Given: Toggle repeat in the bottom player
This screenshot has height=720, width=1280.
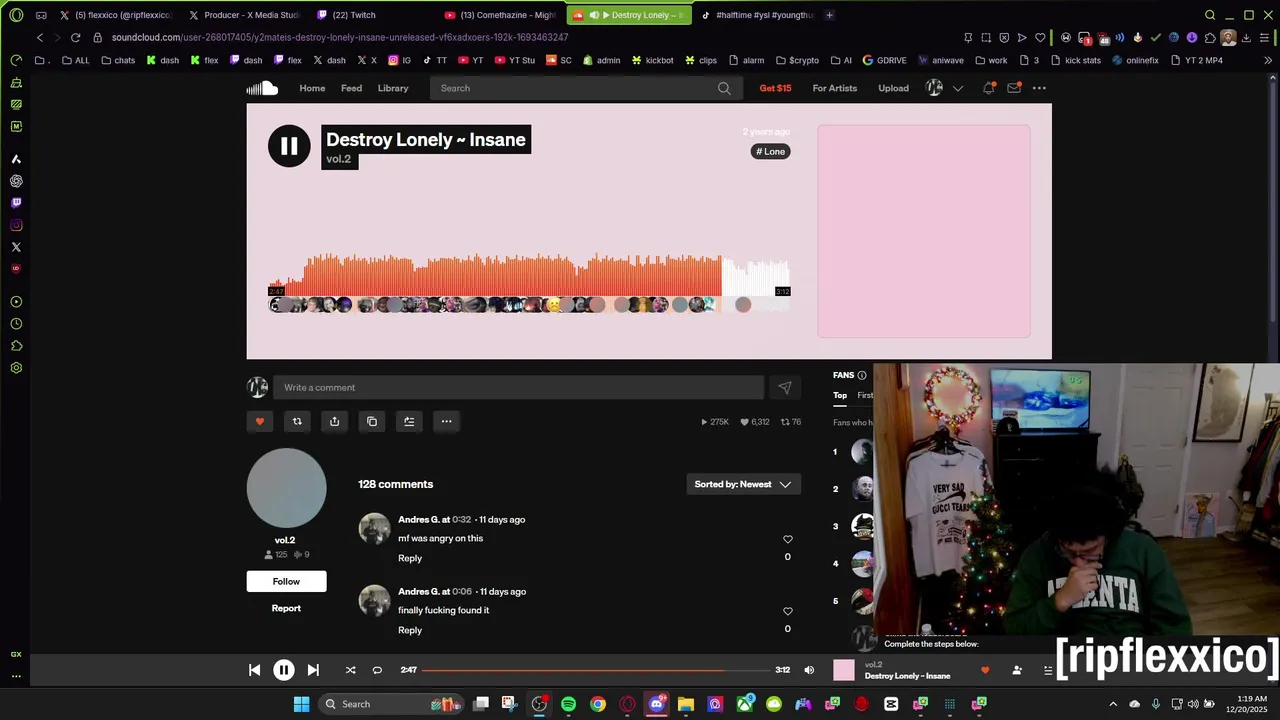Looking at the screenshot, I should (377, 670).
